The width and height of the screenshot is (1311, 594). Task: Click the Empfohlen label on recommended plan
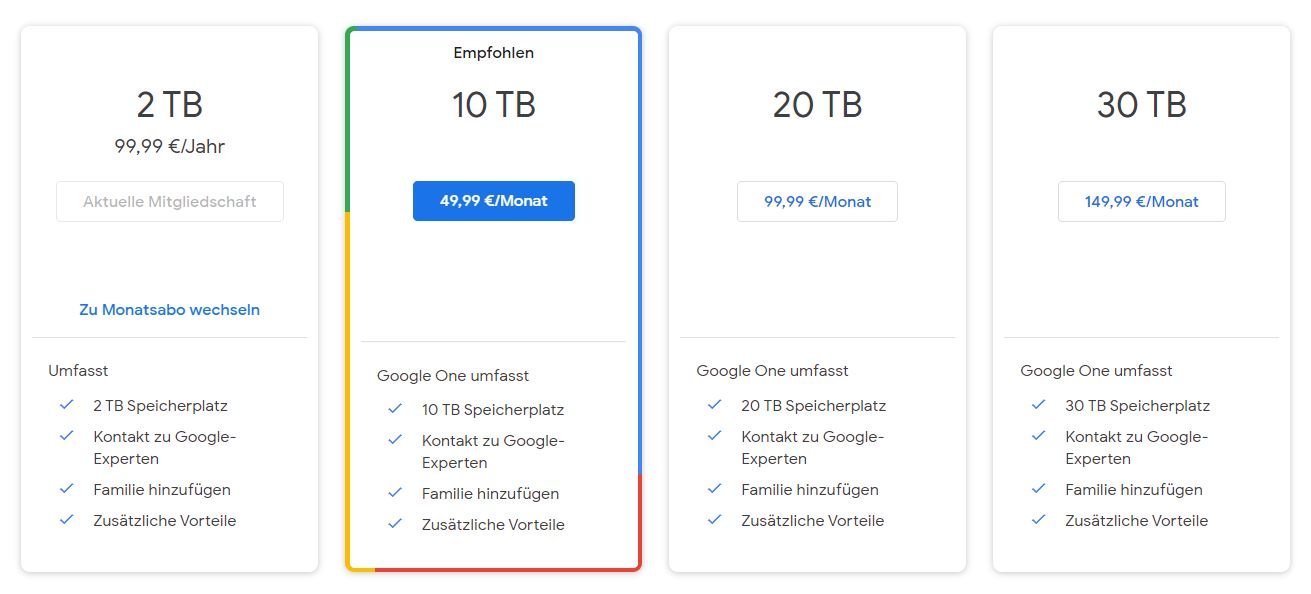(493, 53)
